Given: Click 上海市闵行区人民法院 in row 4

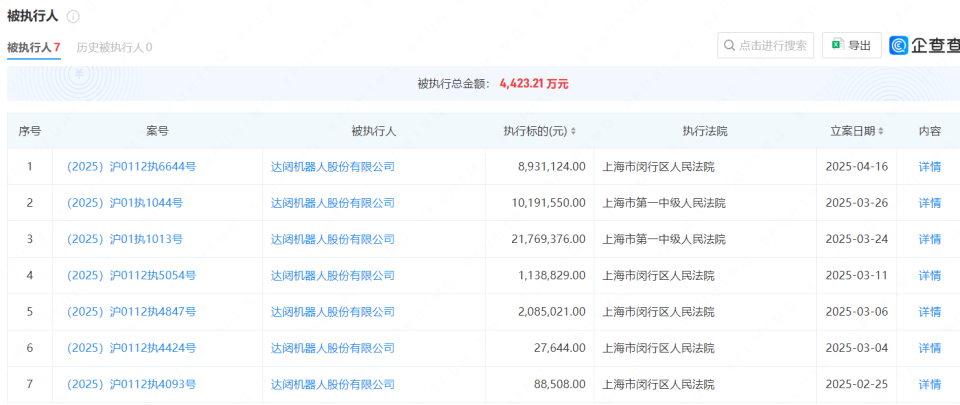Looking at the screenshot, I should 658,275.
